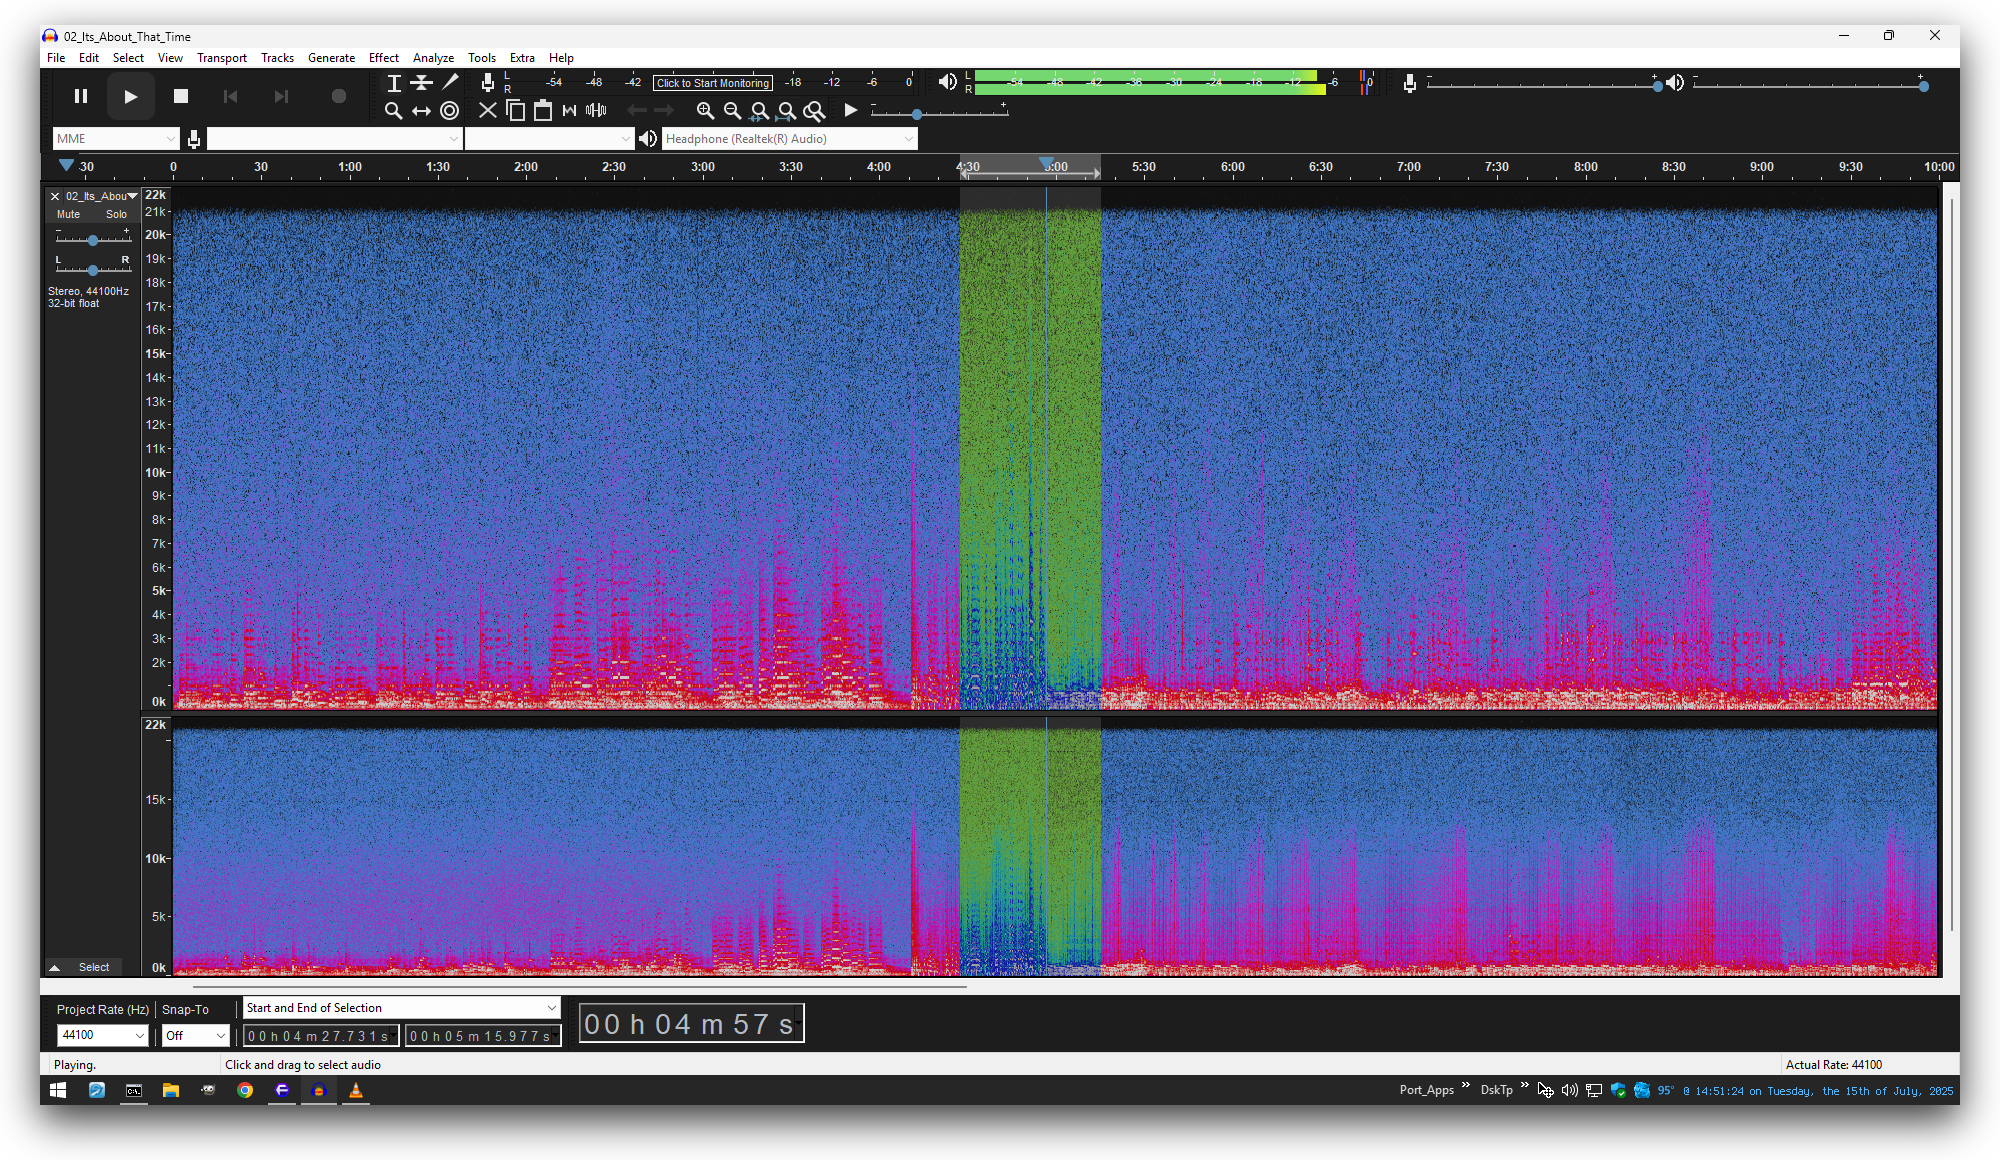Open the File menu
2000x1160 pixels.
(x=56, y=58)
